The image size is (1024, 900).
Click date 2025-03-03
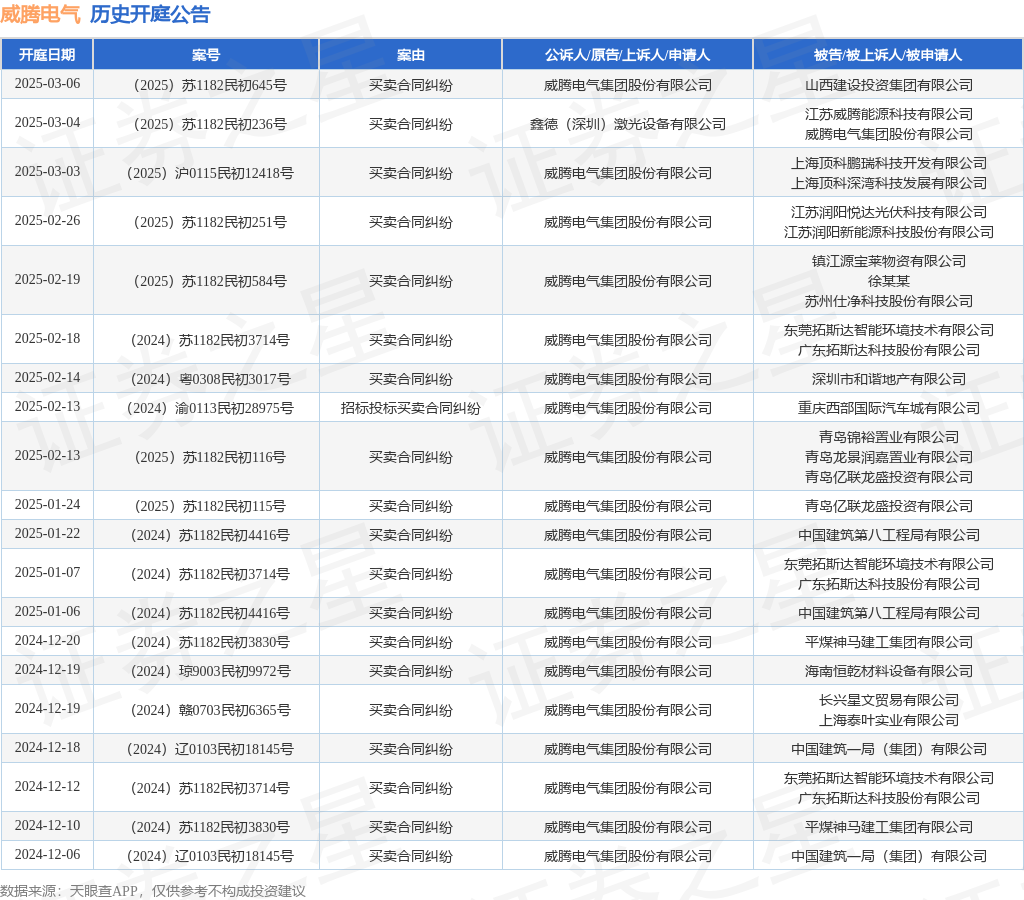[x=47, y=172]
